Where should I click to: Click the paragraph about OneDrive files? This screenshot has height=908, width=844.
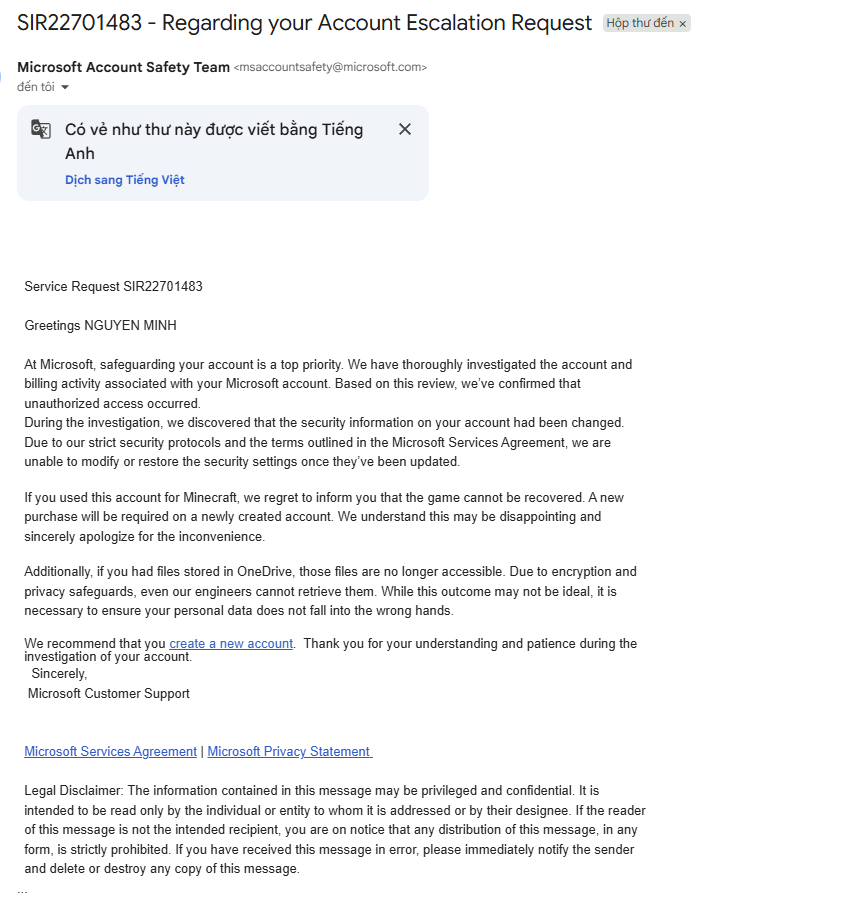tap(330, 591)
